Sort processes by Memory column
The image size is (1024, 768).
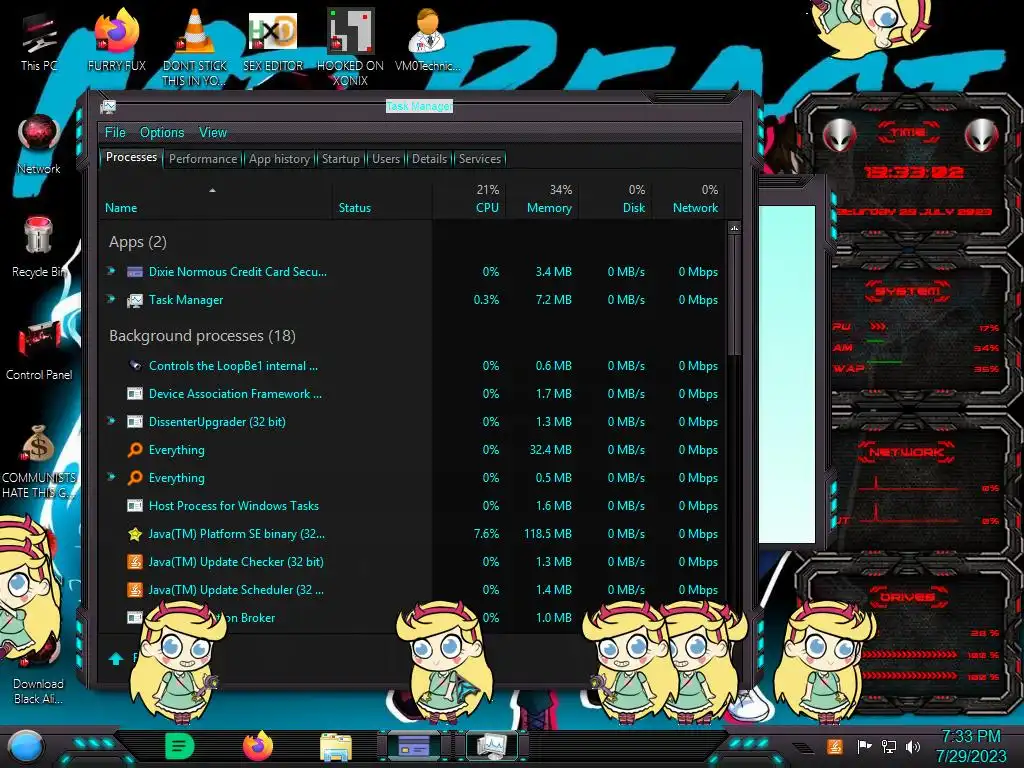(x=542, y=199)
